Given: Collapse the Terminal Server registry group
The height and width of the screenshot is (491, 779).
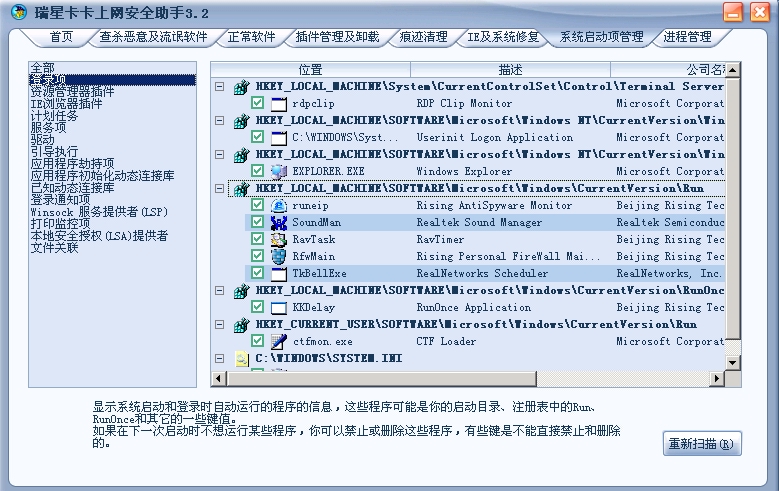Looking at the screenshot, I should [x=220, y=86].
